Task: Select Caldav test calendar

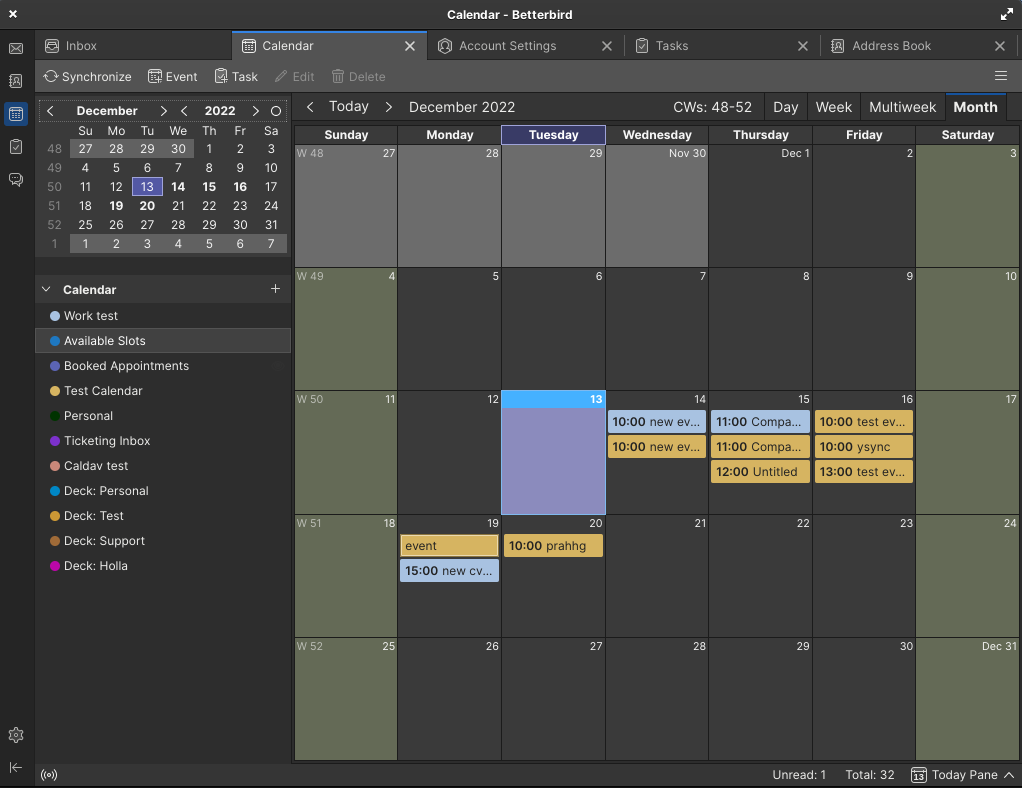Action: click(x=163, y=466)
